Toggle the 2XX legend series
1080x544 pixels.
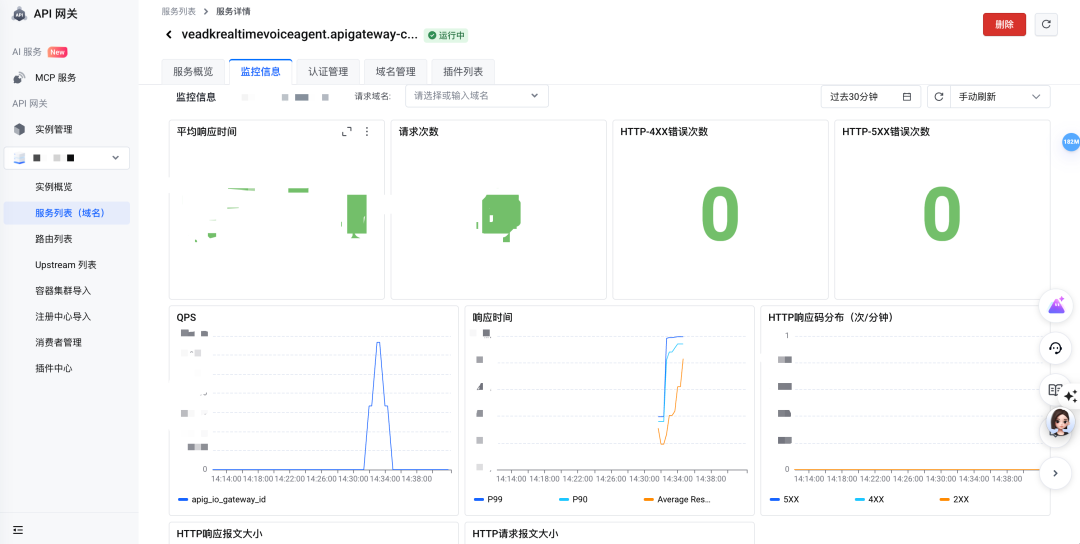coord(955,499)
